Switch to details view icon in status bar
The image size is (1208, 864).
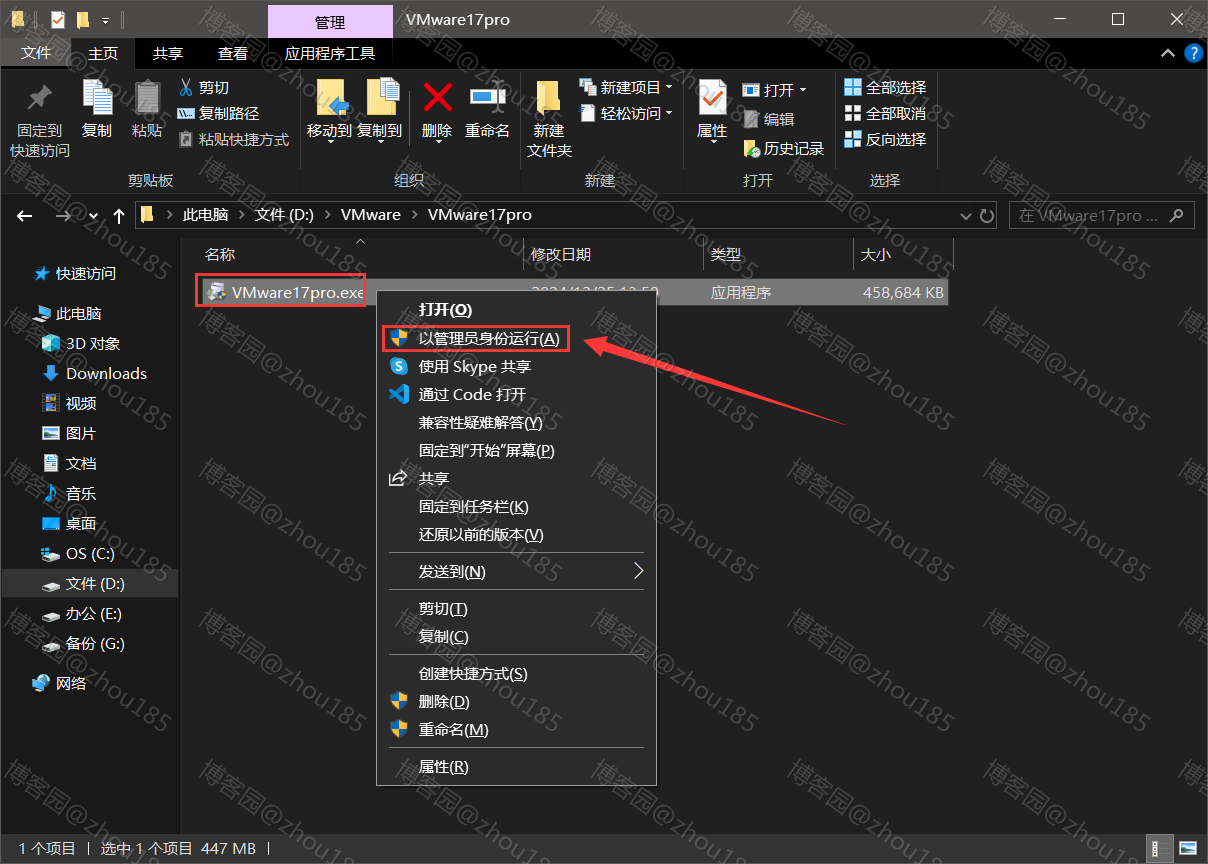point(1161,848)
